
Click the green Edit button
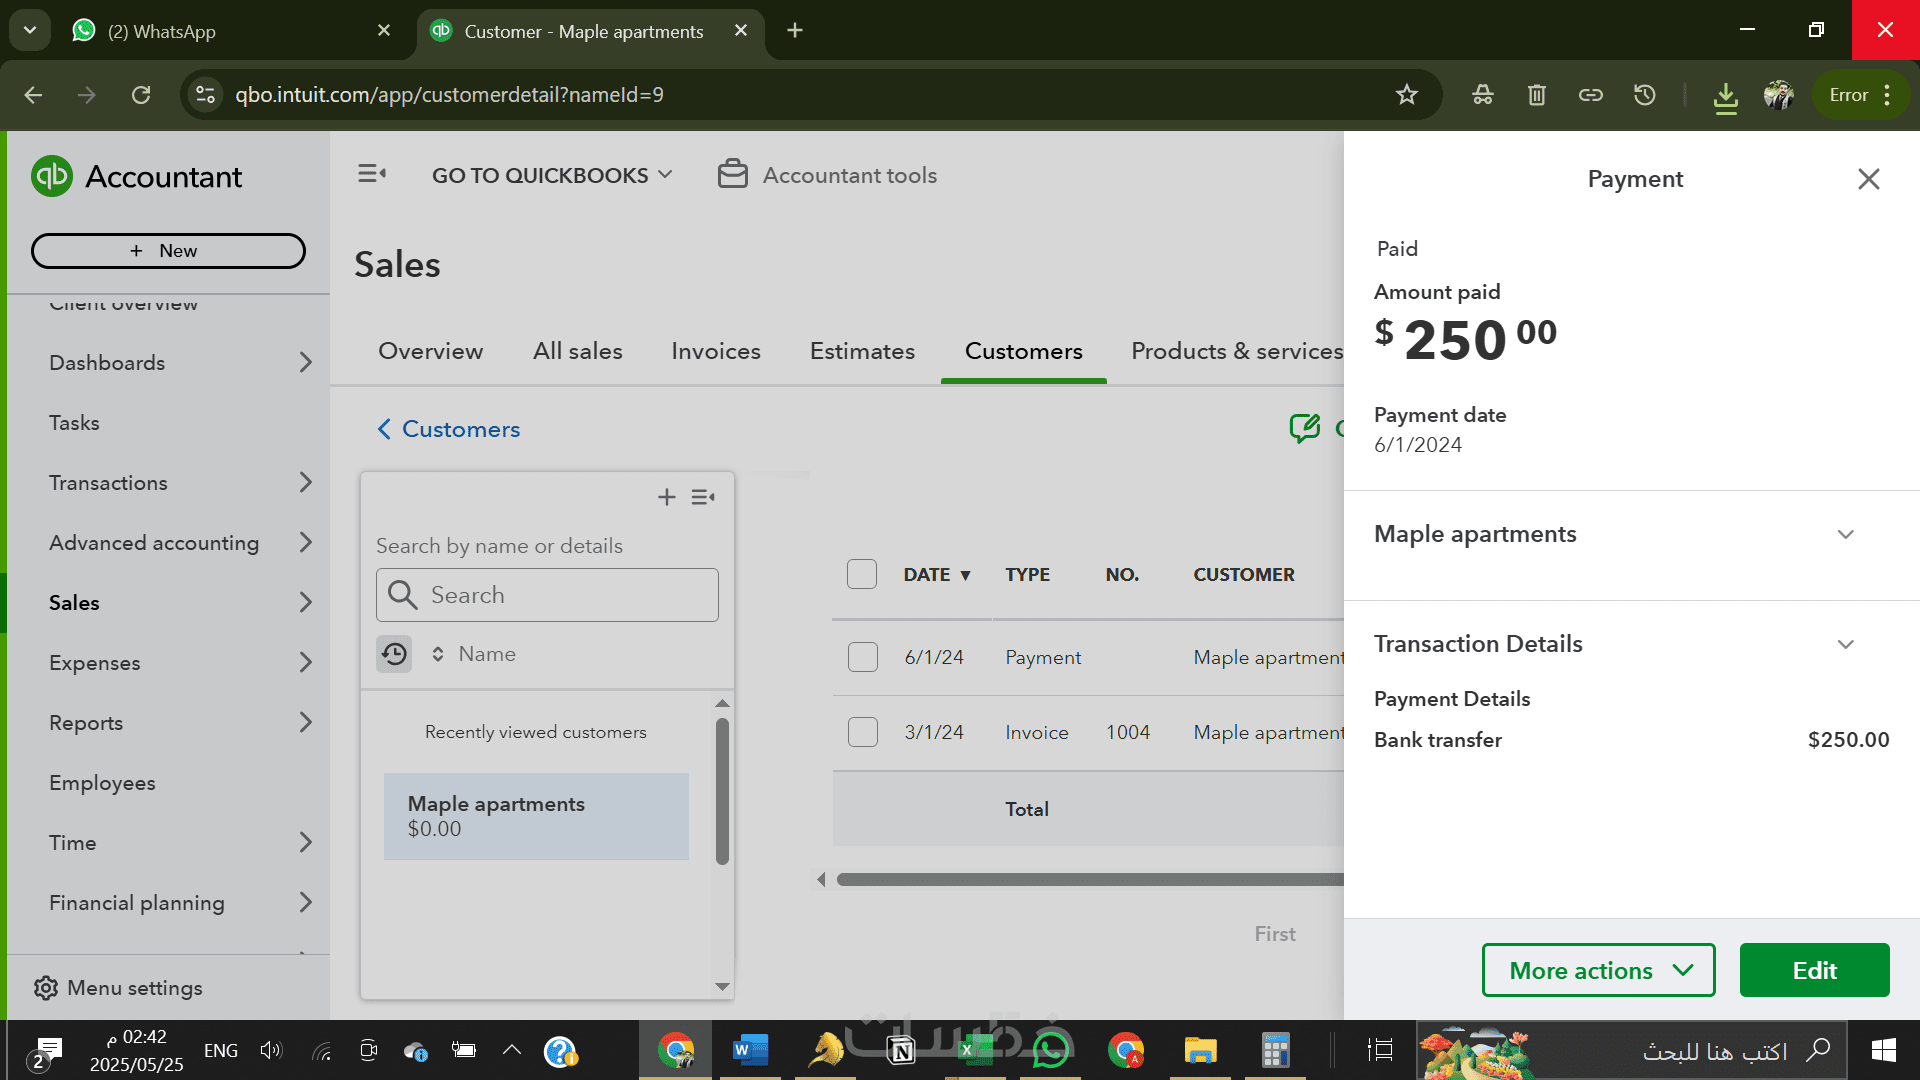(x=1814, y=970)
